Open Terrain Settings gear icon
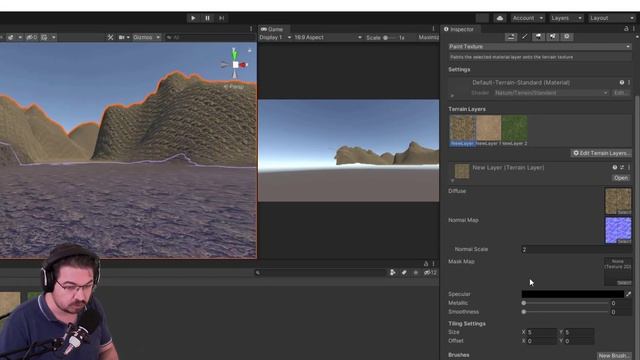 (x=567, y=37)
